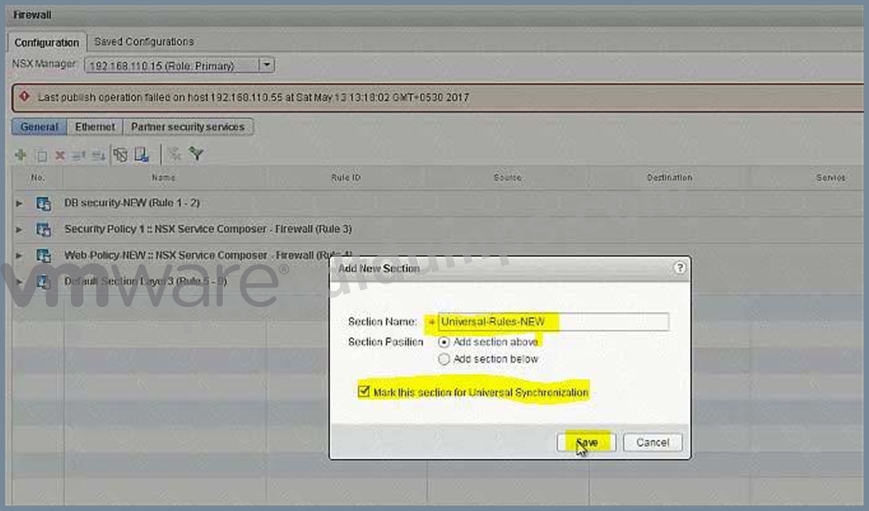This screenshot has width=869, height=511.
Task: Switch to the Saved Configurations tab
Action: click(x=144, y=42)
